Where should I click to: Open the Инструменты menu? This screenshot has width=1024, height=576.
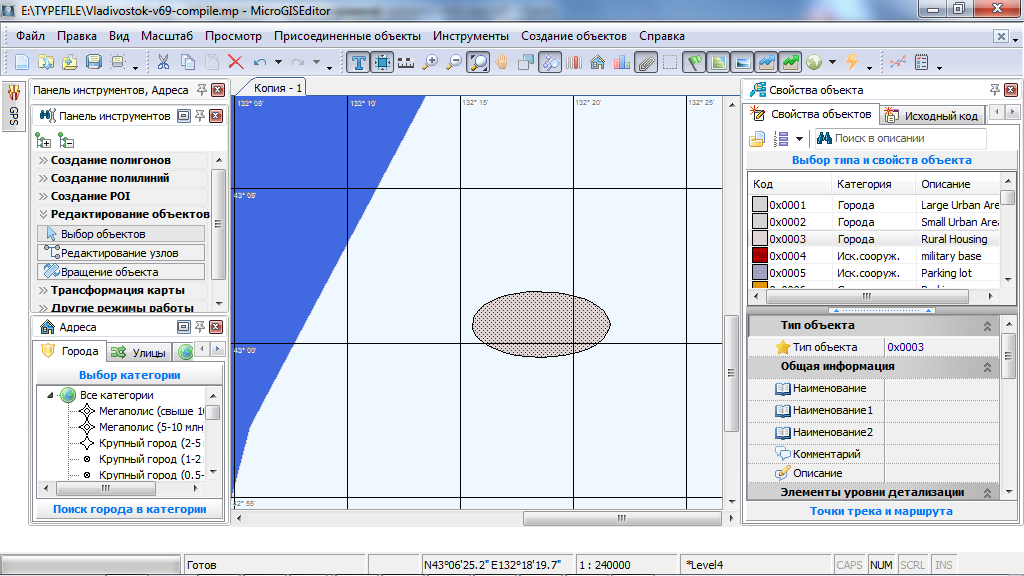click(x=471, y=36)
